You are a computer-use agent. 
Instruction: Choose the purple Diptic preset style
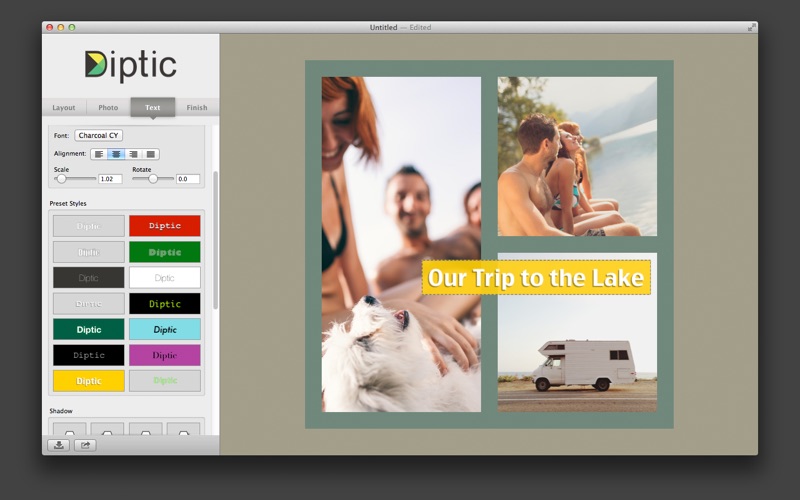(x=165, y=355)
